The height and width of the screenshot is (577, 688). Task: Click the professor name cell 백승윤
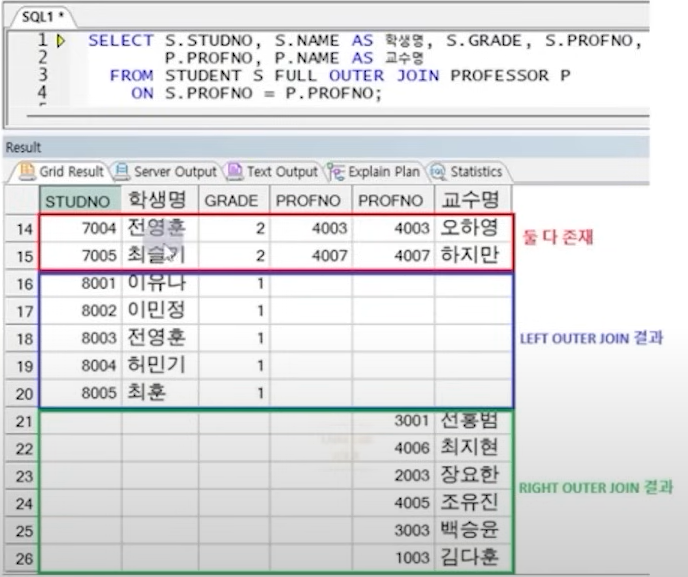pos(473,530)
